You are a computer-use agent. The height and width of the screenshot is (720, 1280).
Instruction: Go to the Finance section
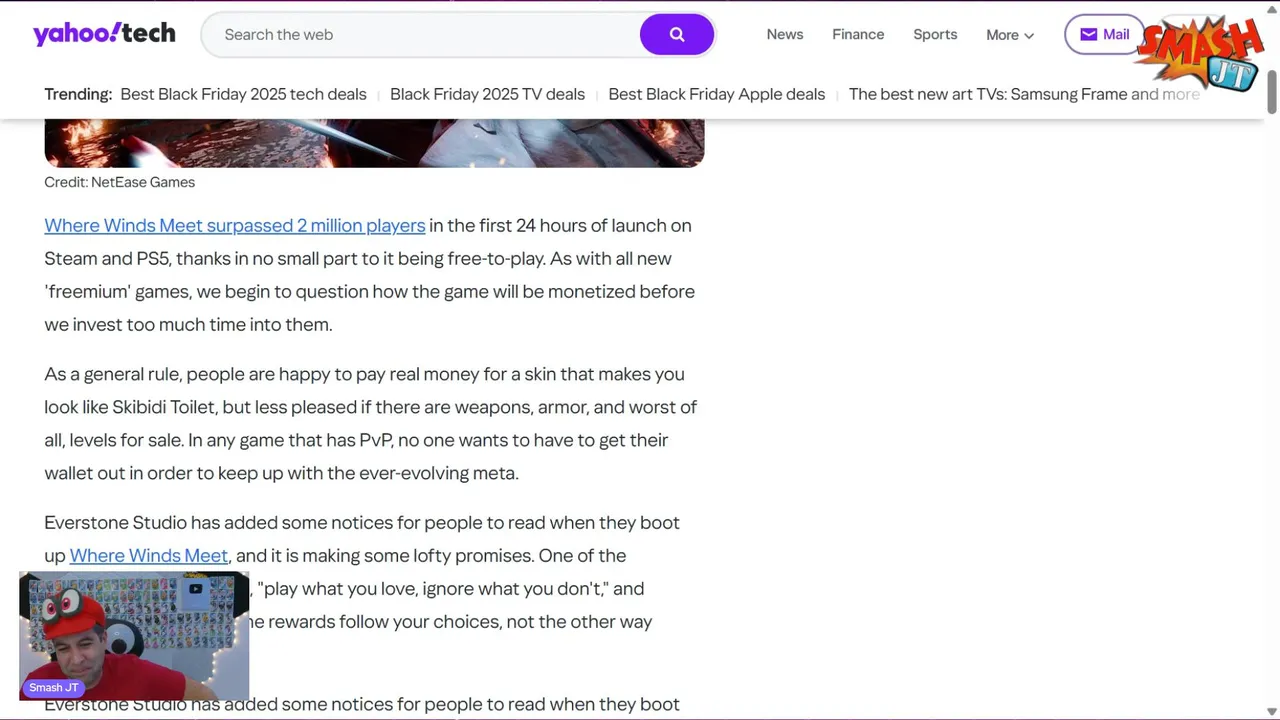pyautogui.click(x=858, y=34)
